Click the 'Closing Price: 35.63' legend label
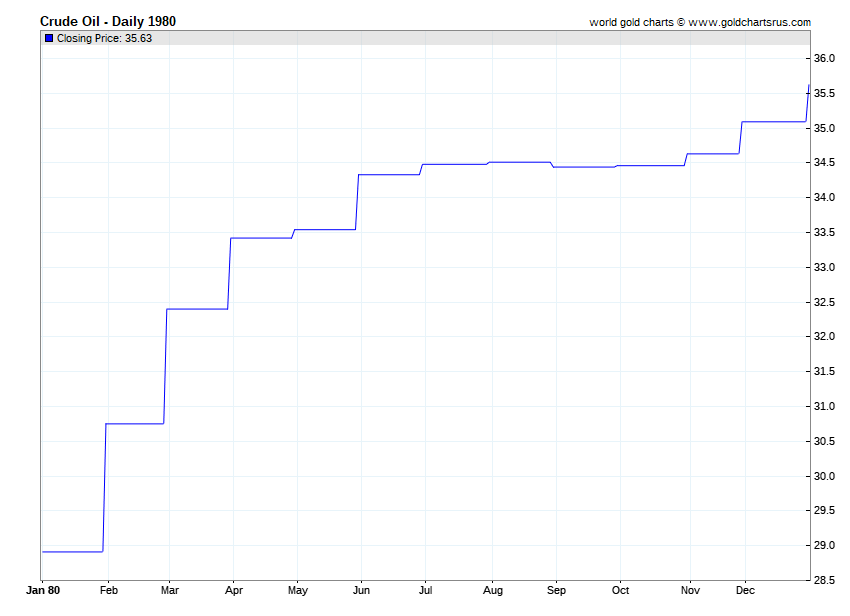This screenshot has height=616, width=850. click(104, 38)
